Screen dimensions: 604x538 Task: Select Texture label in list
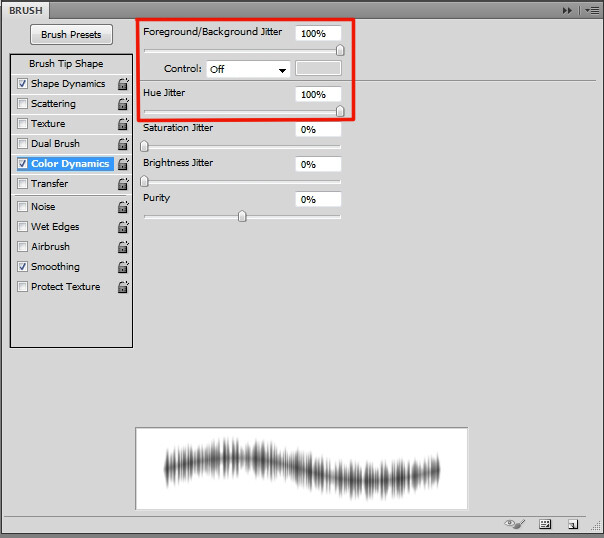tap(48, 124)
